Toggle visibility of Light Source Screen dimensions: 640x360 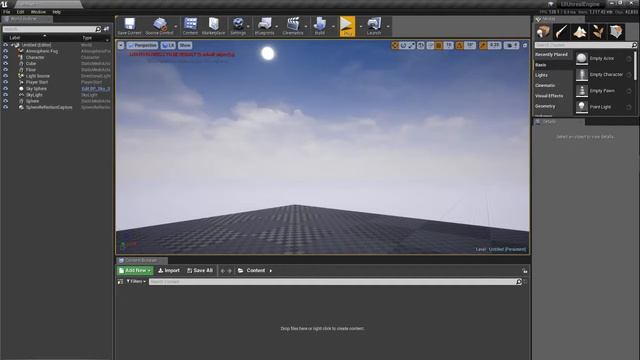pos(6,76)
